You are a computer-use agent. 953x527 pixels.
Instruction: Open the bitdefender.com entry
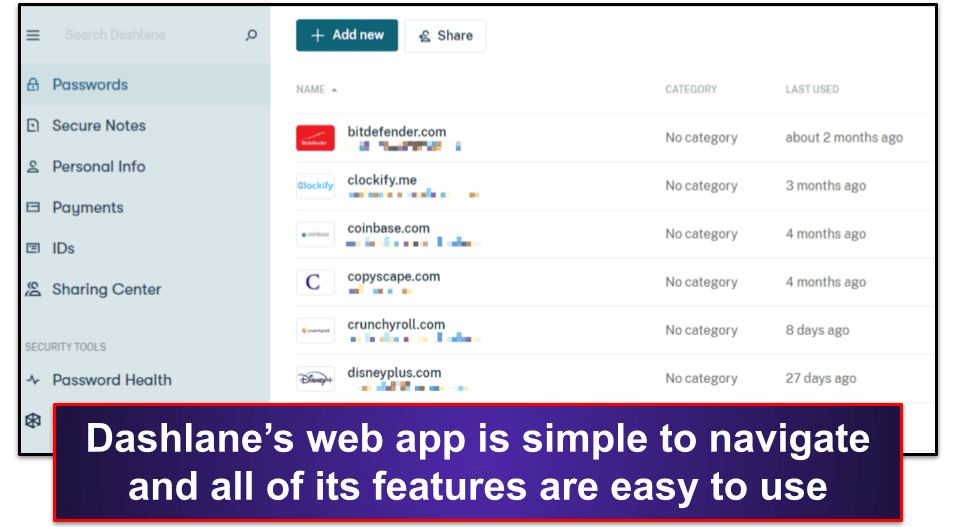(397, 132)
